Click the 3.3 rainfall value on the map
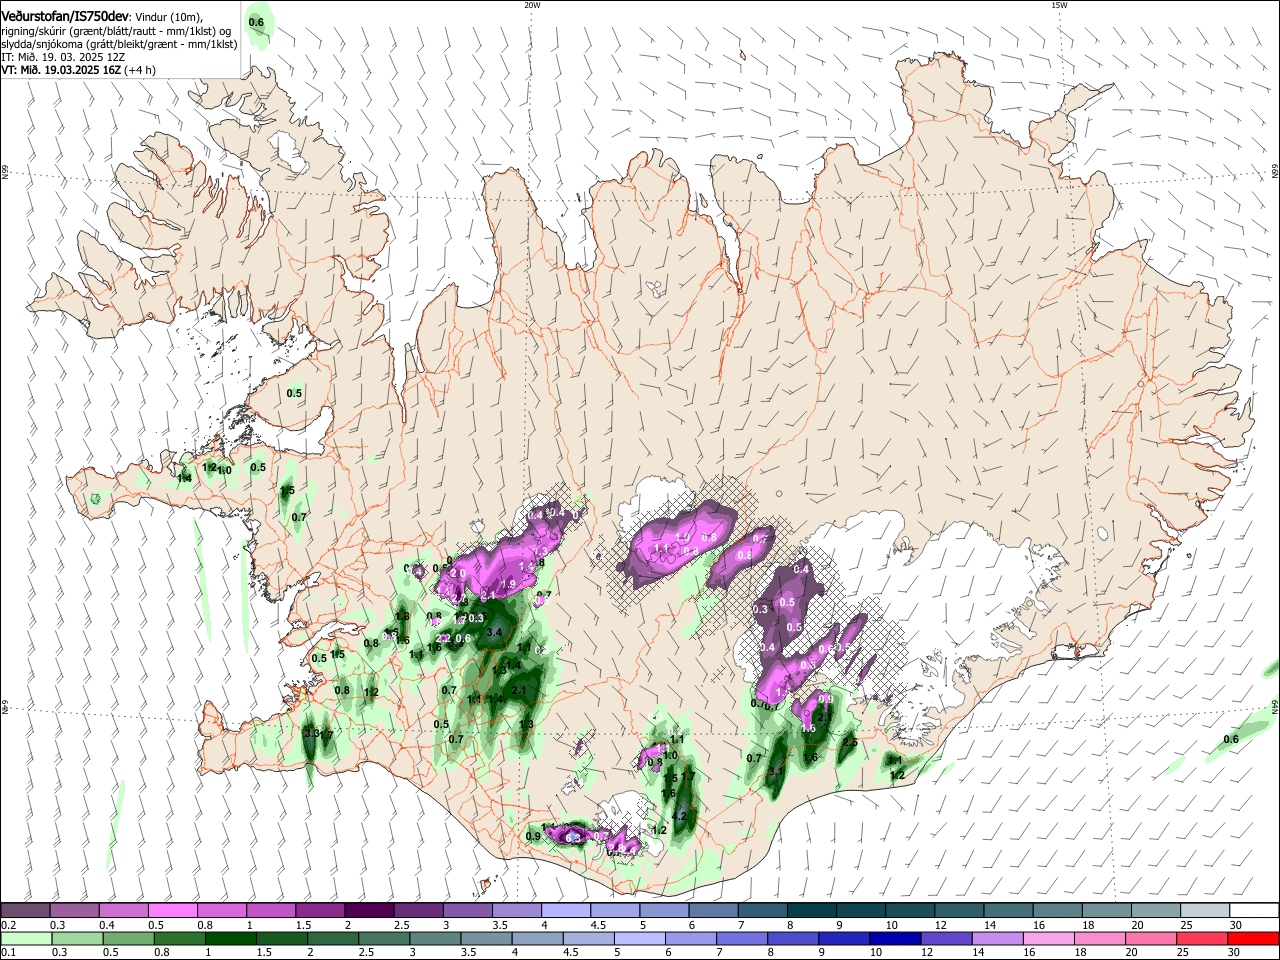The width and height of the screenshot is (1280, 960). pos(310,734)
